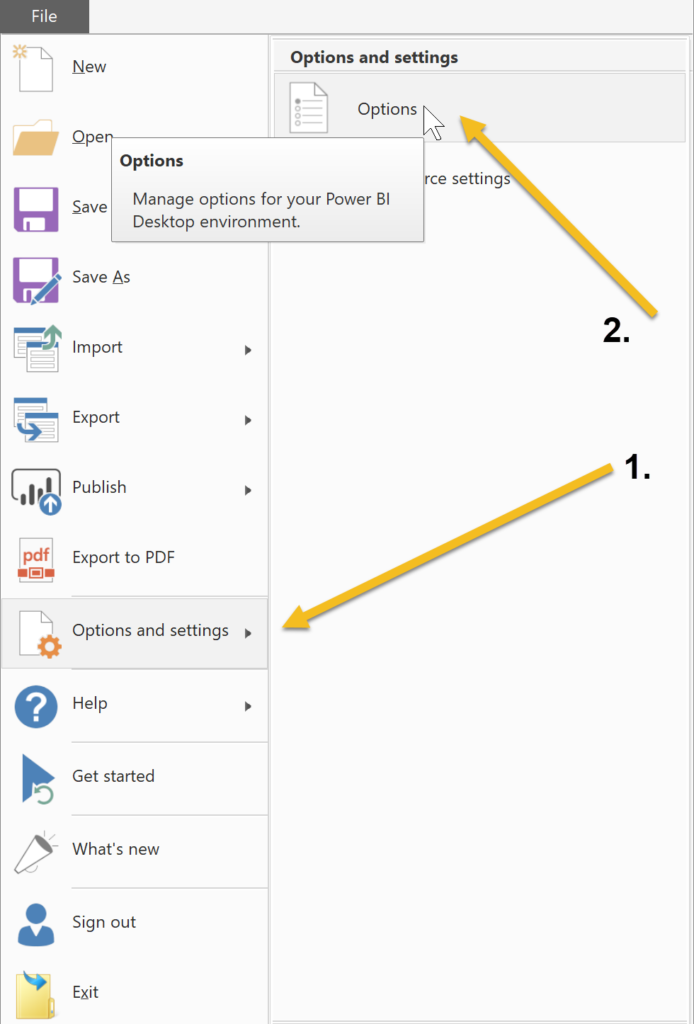Screen dimensions: 694x1024
Task: Expand the Export submenu arrow
Action: [x=248, y=420]
